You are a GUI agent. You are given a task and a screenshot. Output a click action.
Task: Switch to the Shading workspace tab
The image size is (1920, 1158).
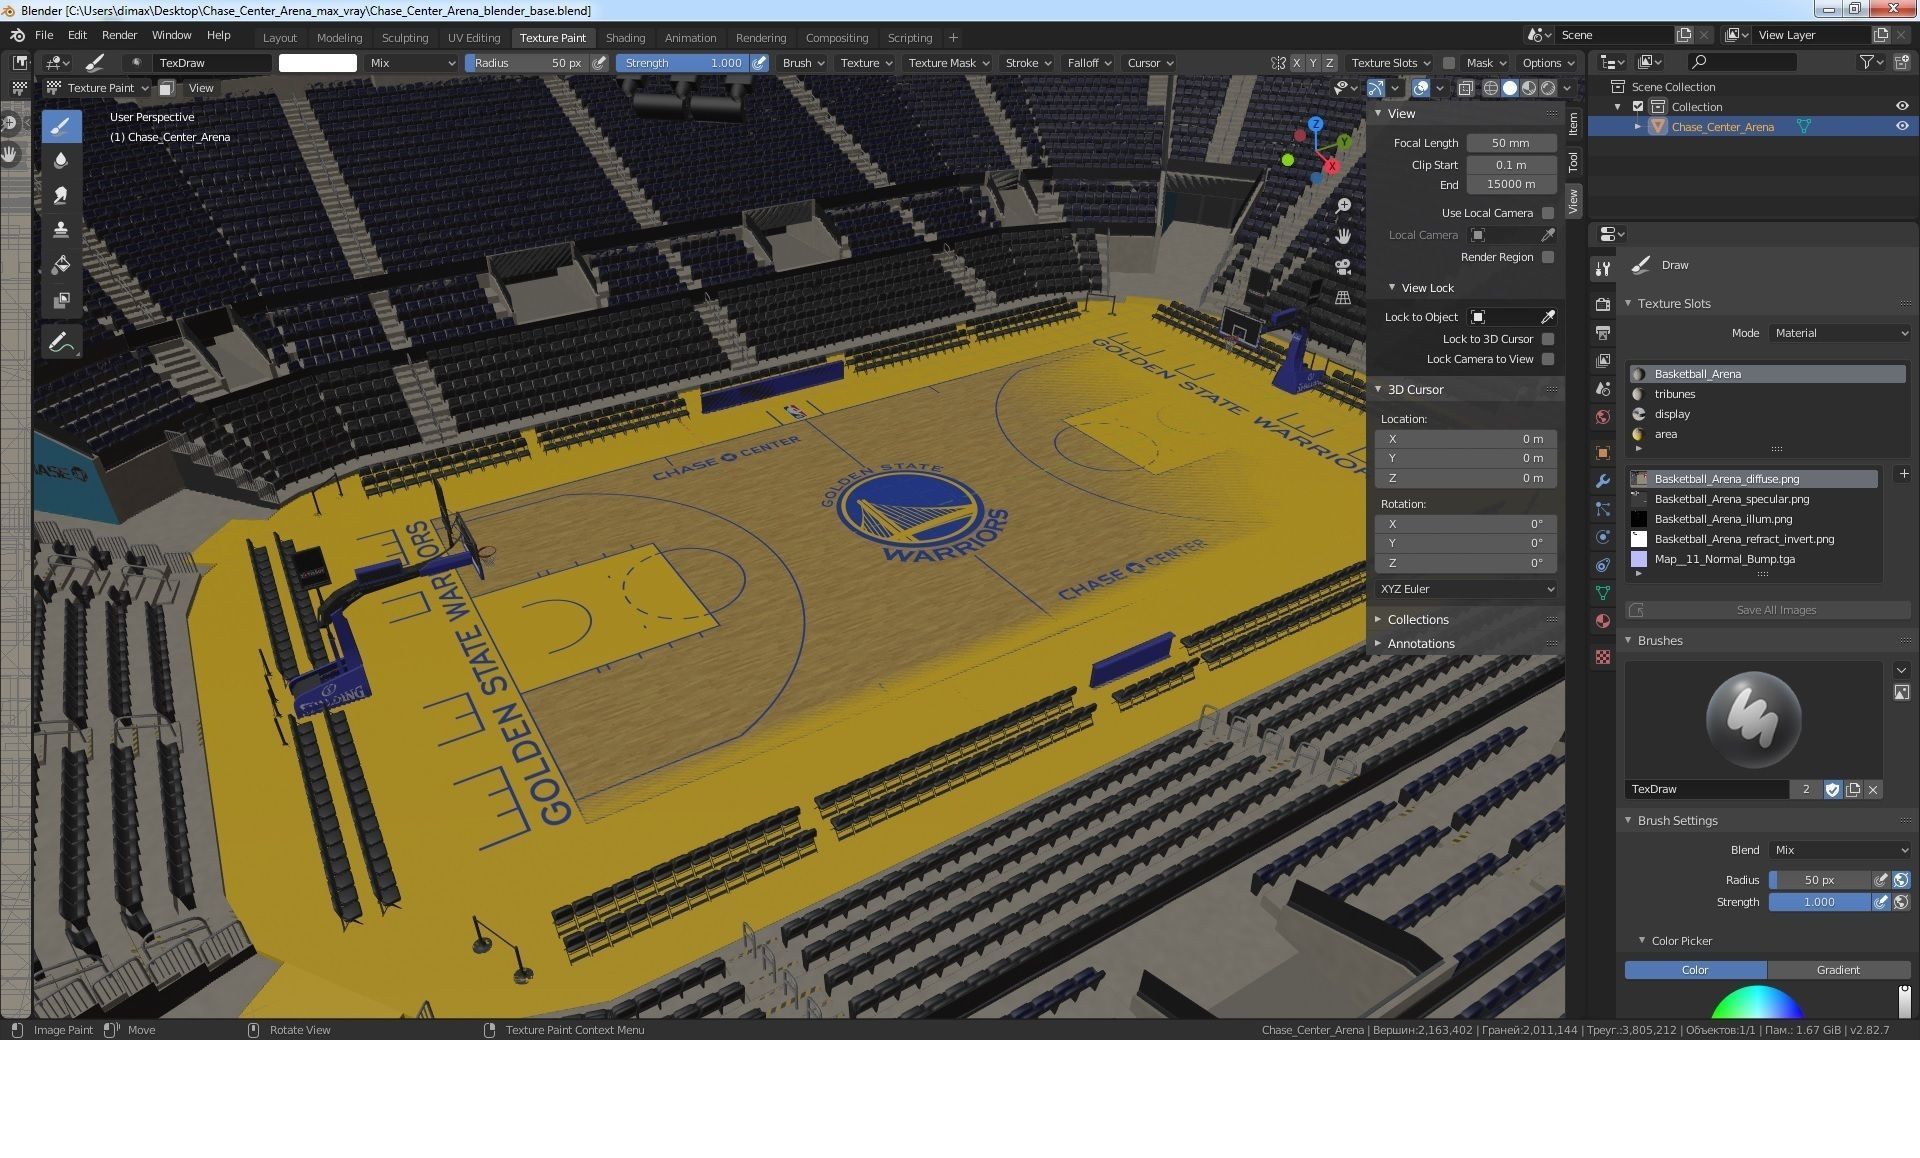(625, 38)
